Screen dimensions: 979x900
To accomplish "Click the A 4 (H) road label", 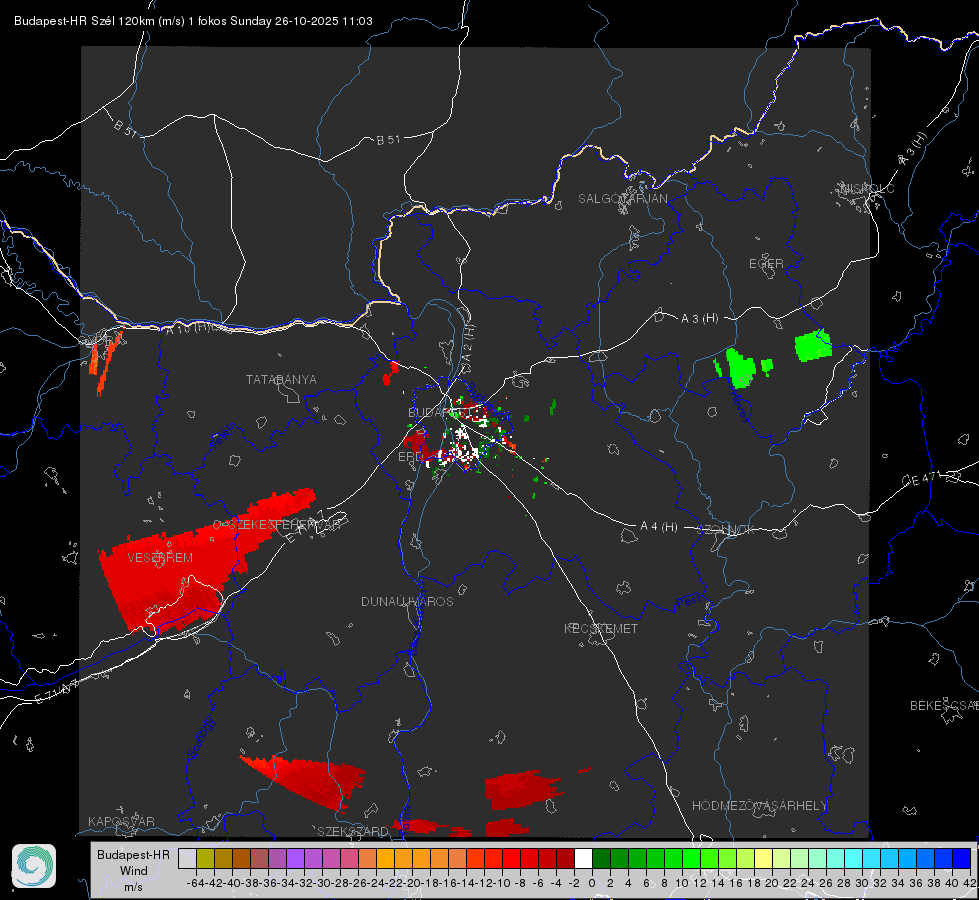I will (x=659, y=527).
